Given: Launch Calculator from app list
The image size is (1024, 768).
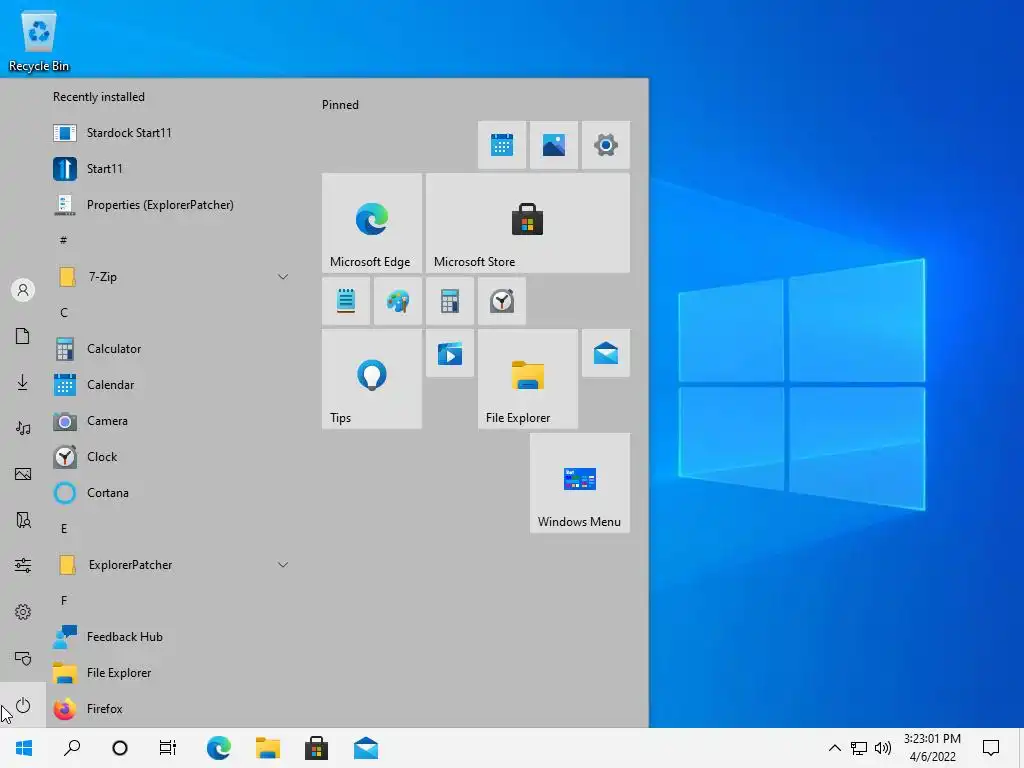Looking at the screenshot, I should 170,349.
